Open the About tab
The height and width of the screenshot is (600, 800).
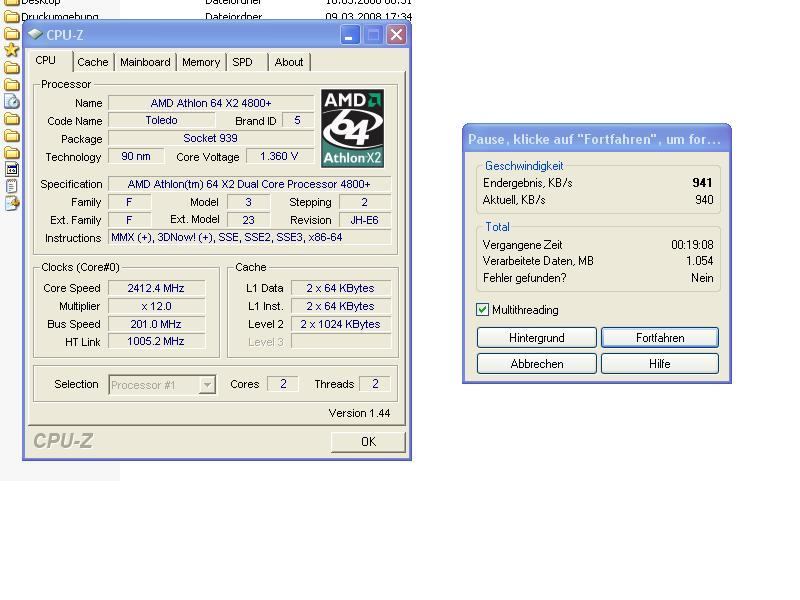[x=289, y=62]
